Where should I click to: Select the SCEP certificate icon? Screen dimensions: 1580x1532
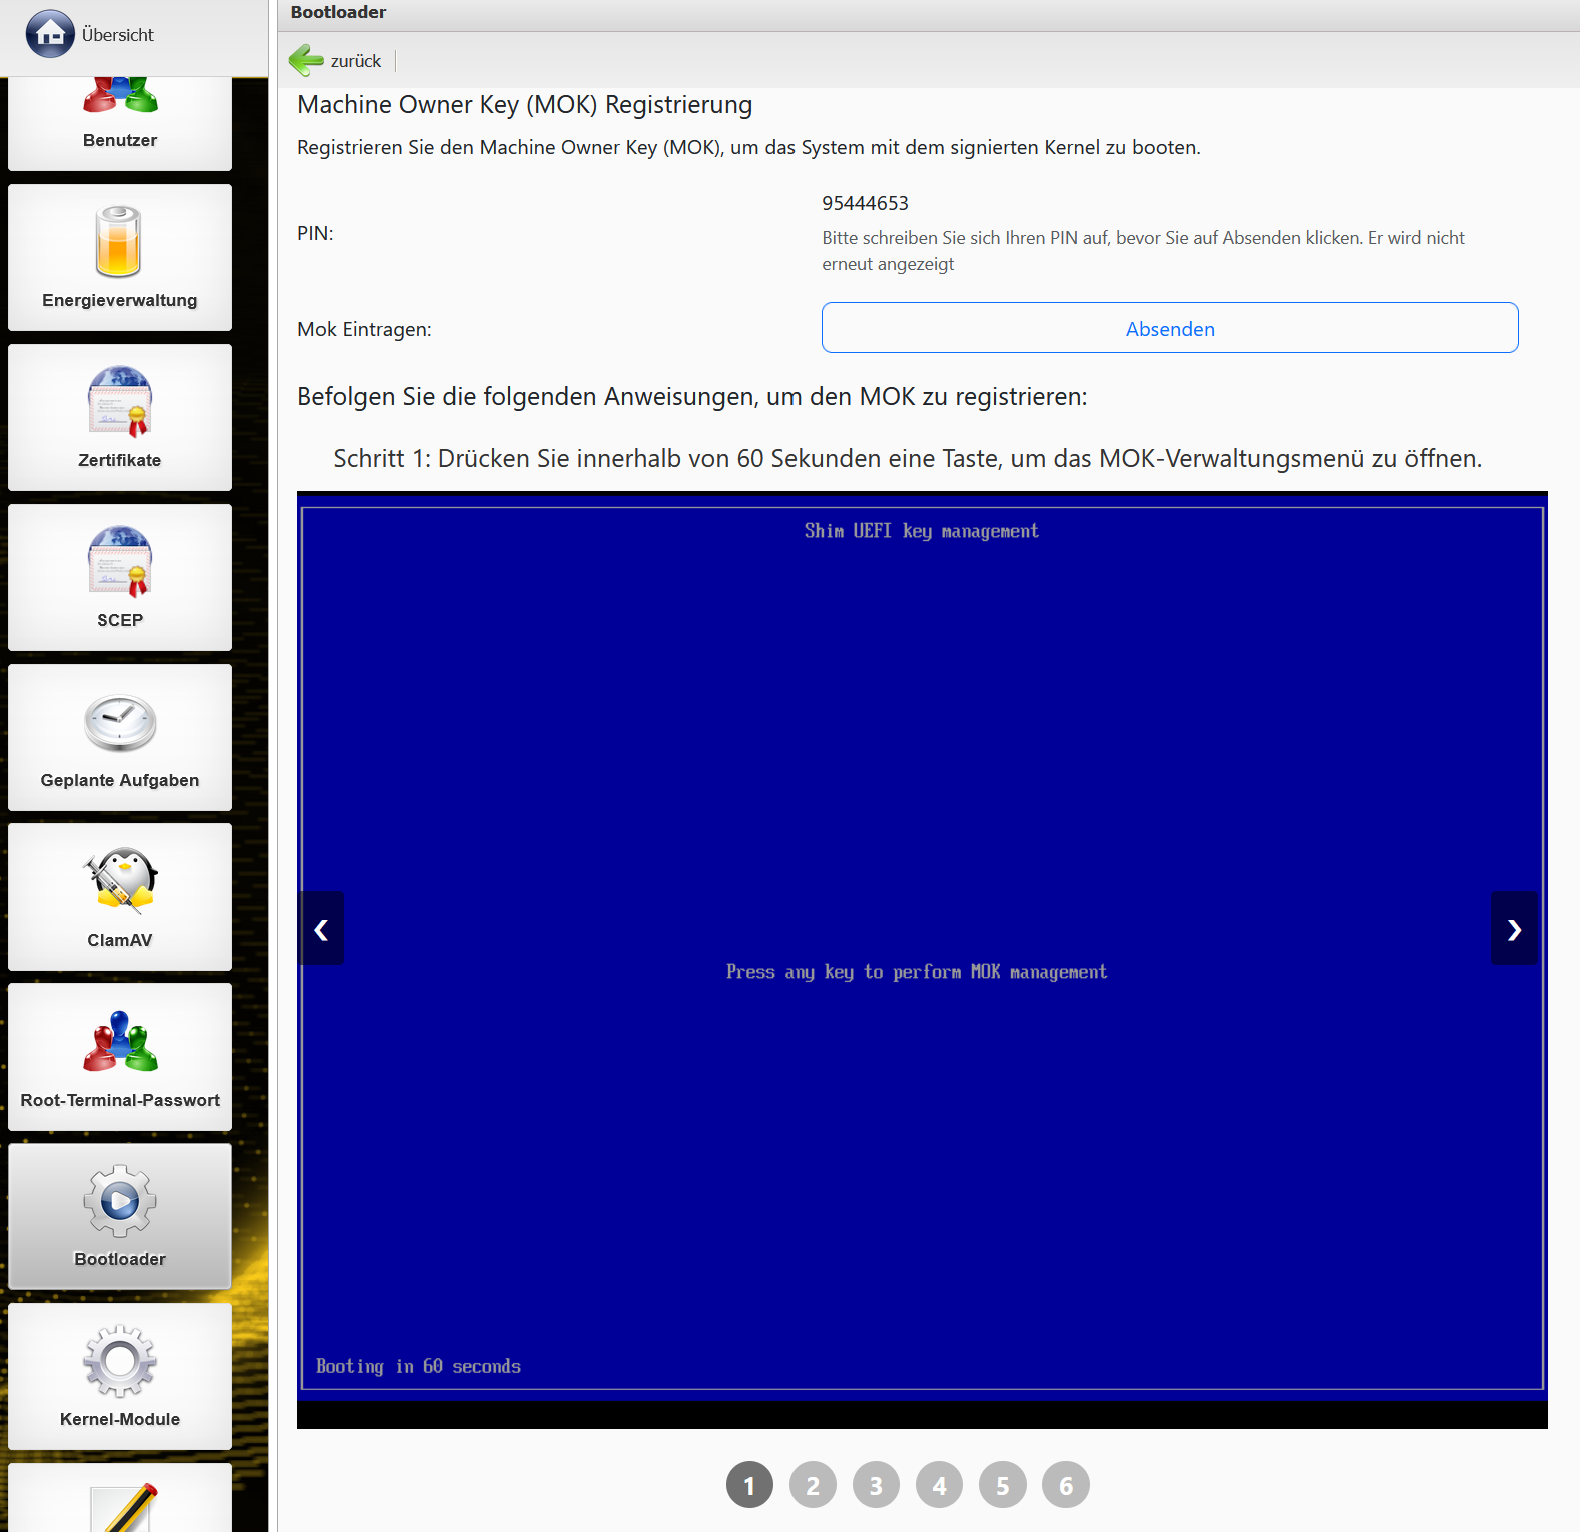(119, 562)
